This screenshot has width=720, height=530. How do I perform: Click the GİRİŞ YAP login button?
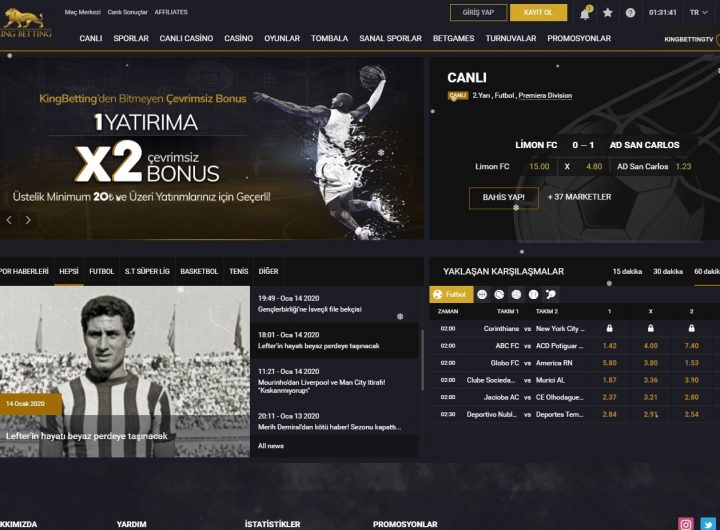click(x=478, y=12)
